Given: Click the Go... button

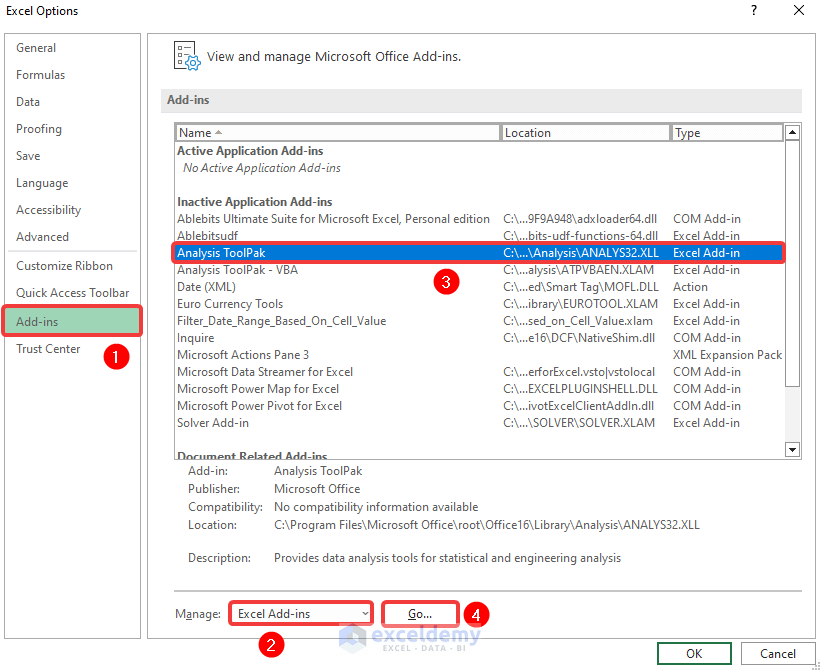Looking at the screenshot, I should pos(420,614).
